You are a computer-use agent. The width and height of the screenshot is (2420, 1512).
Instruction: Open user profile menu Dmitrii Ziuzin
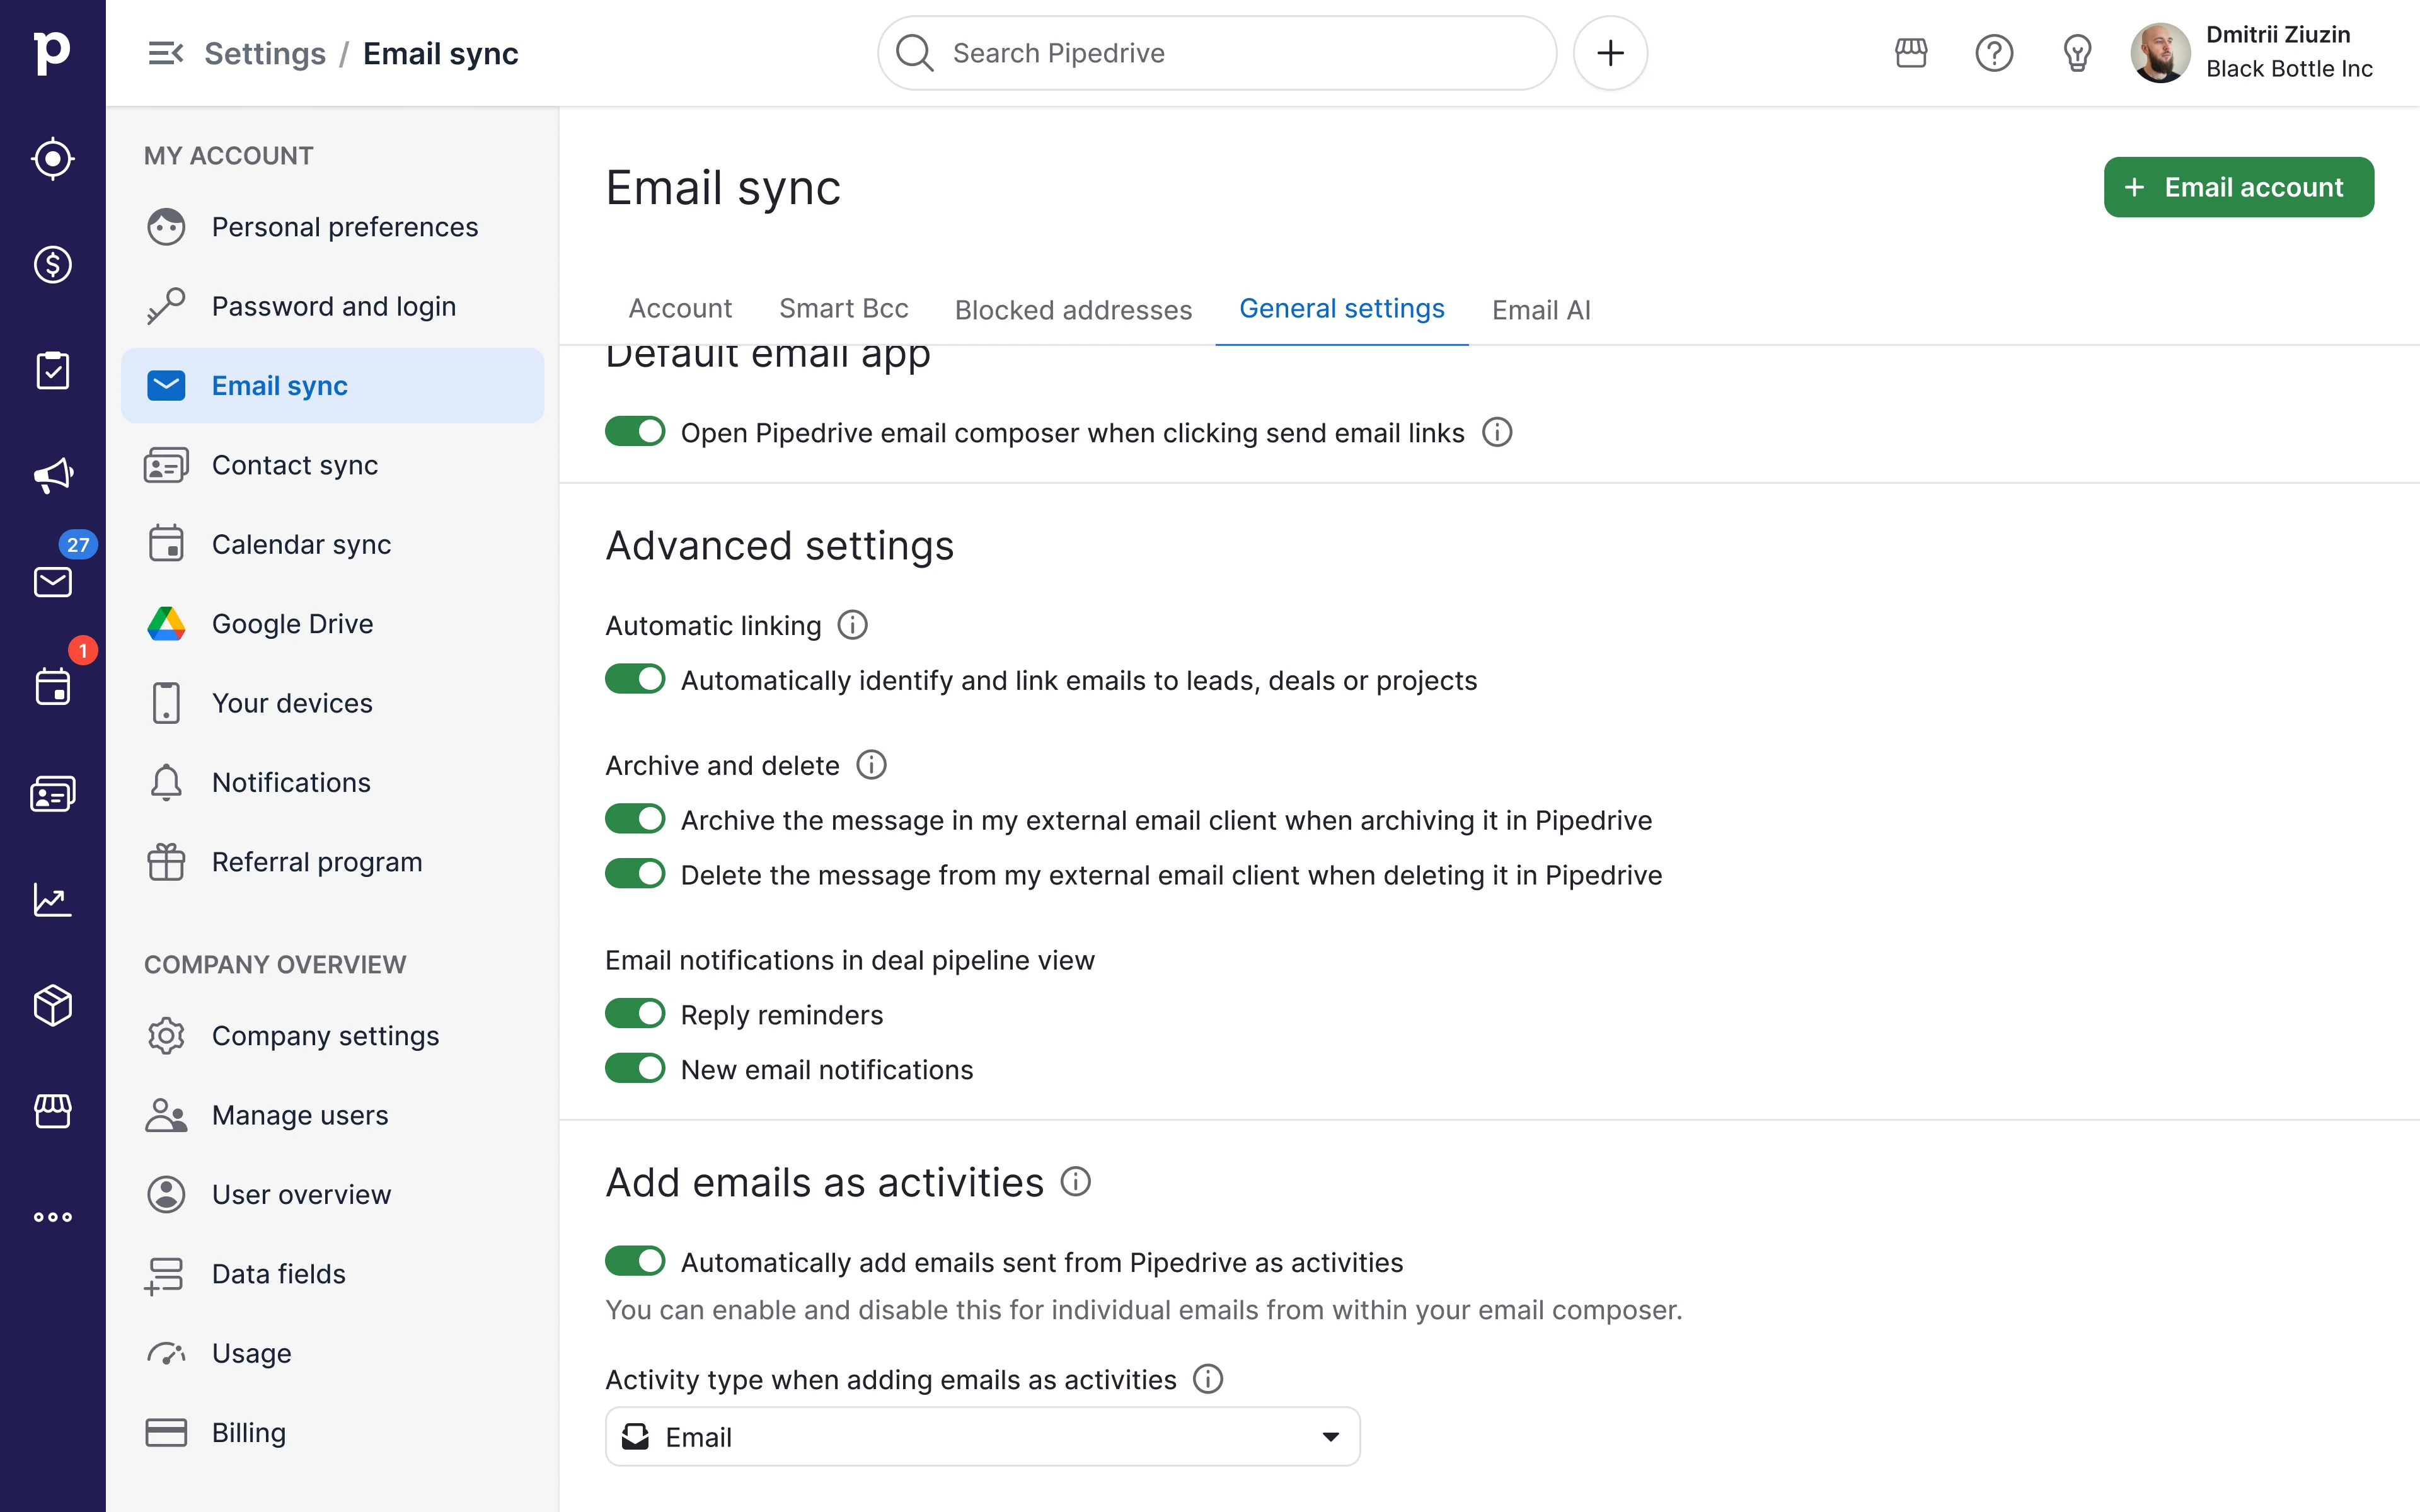pyautogui.click(x=2252, y=52)
